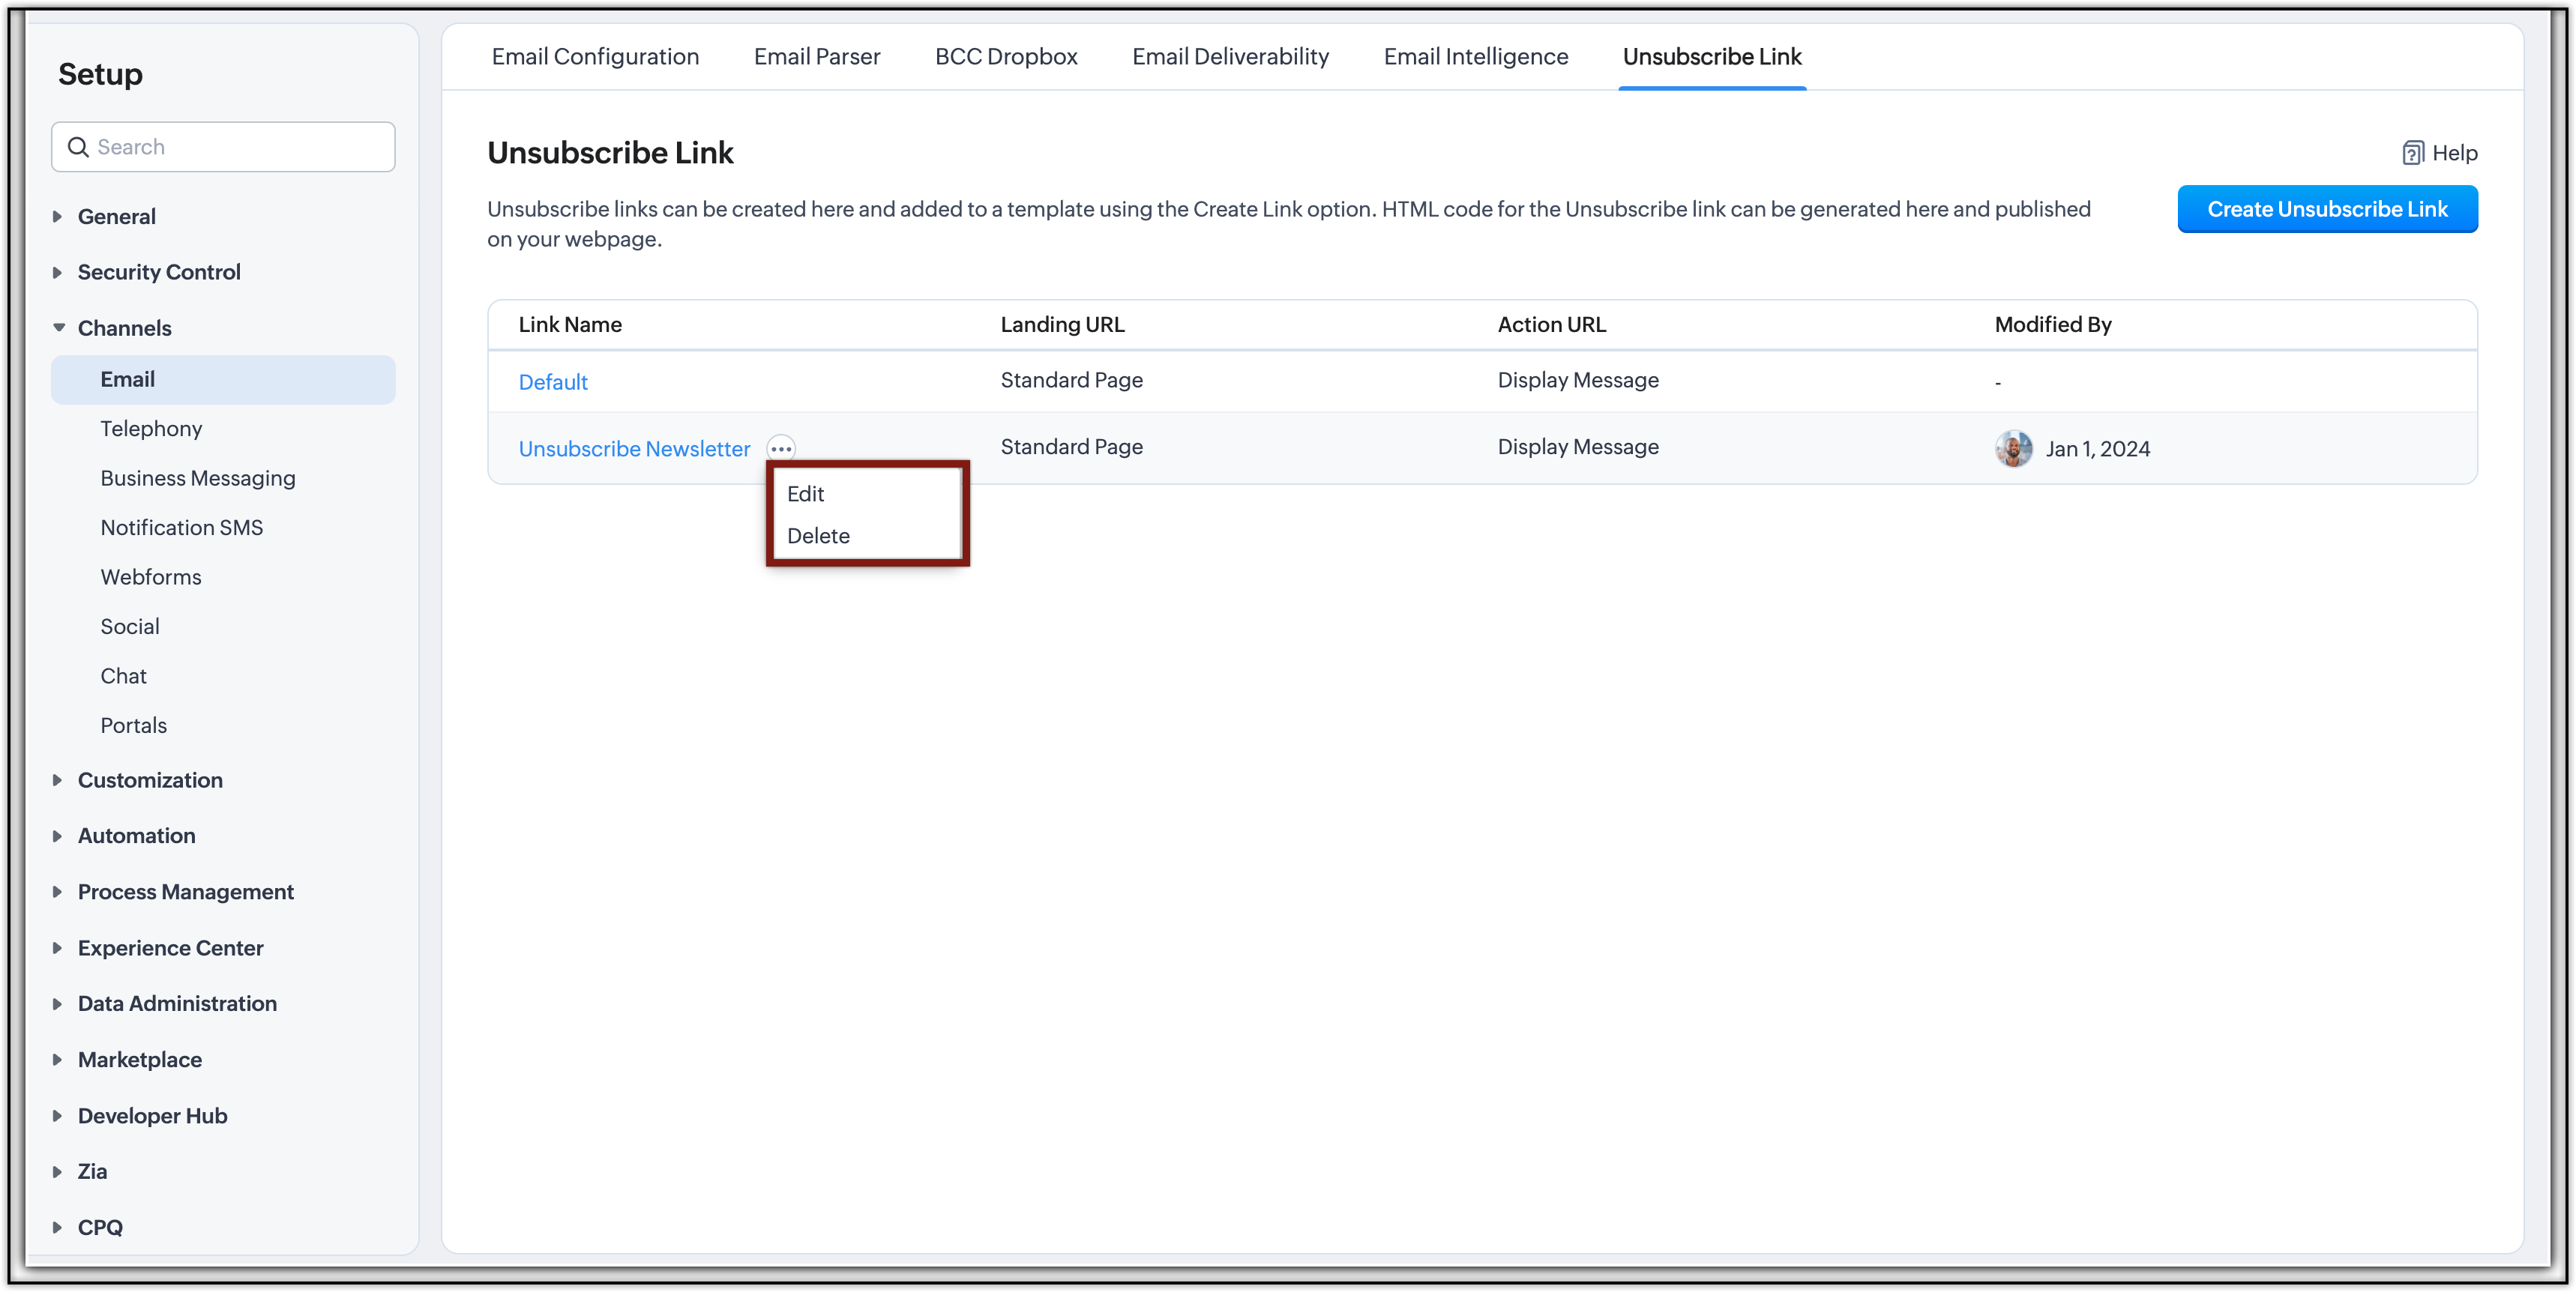The image size is (2576, 1292).
Task: Click in the Setup search field
Action: pos(240,147)
